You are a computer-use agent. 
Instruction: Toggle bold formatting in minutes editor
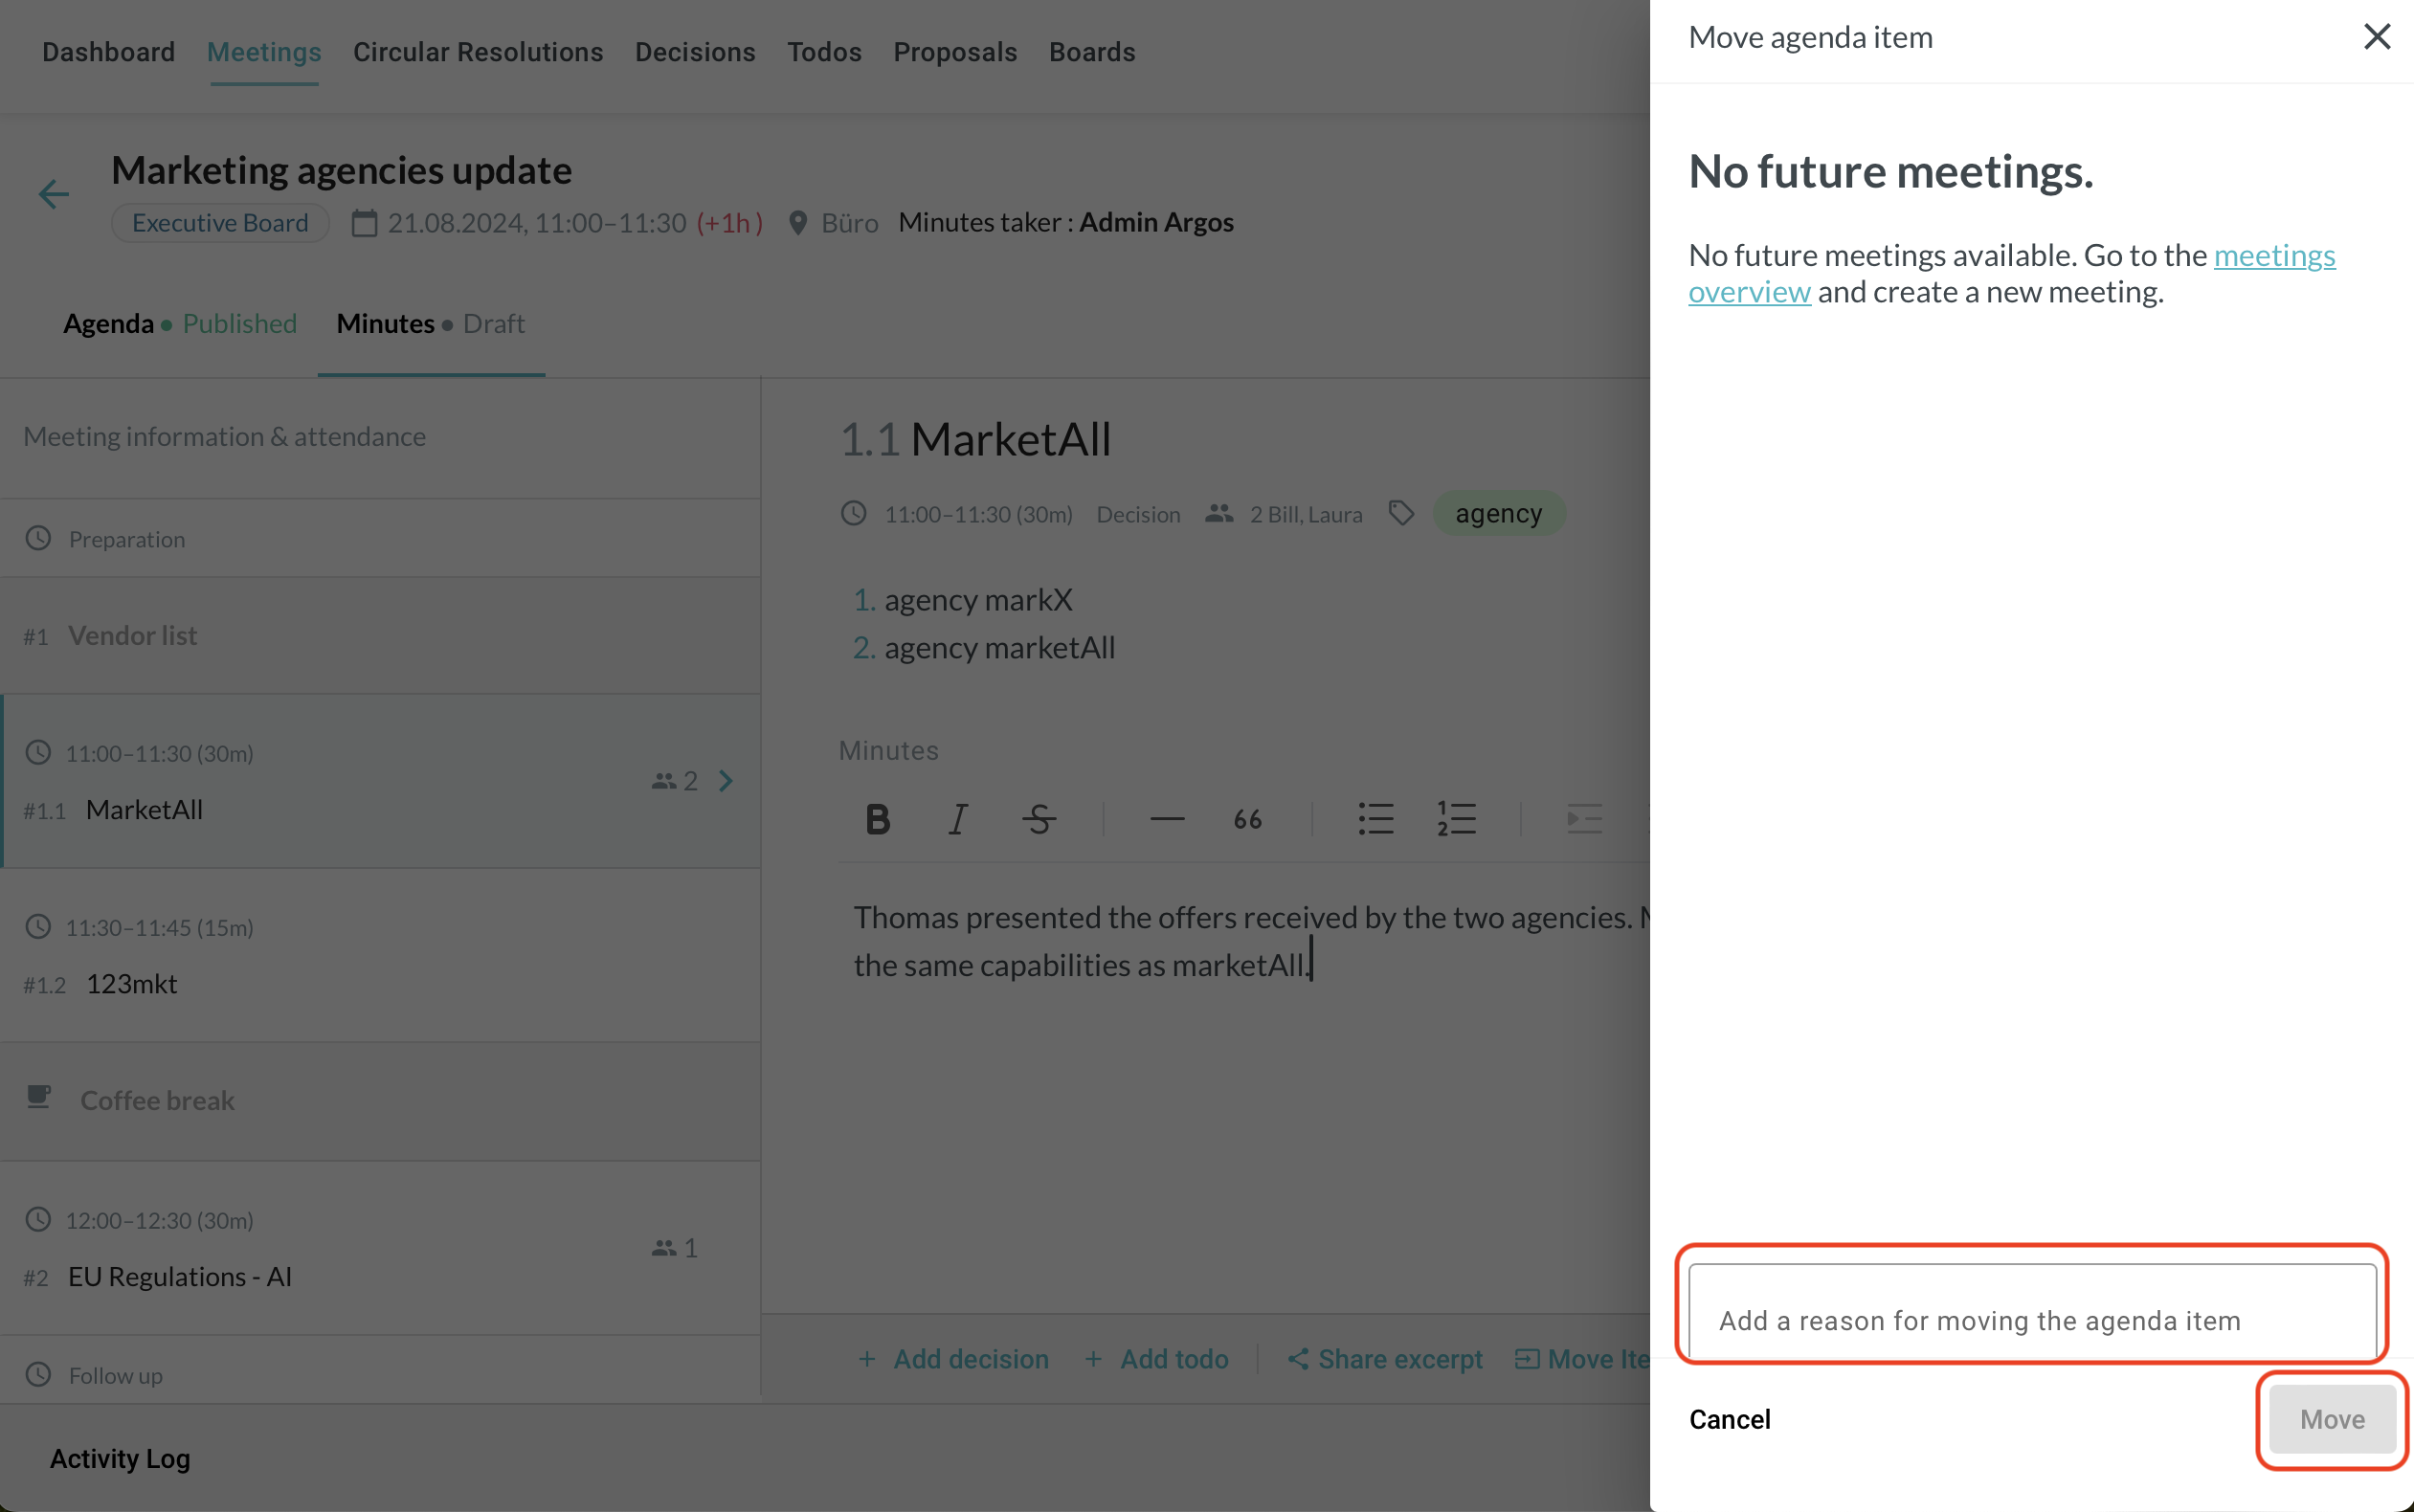click(x=877, y=819)
